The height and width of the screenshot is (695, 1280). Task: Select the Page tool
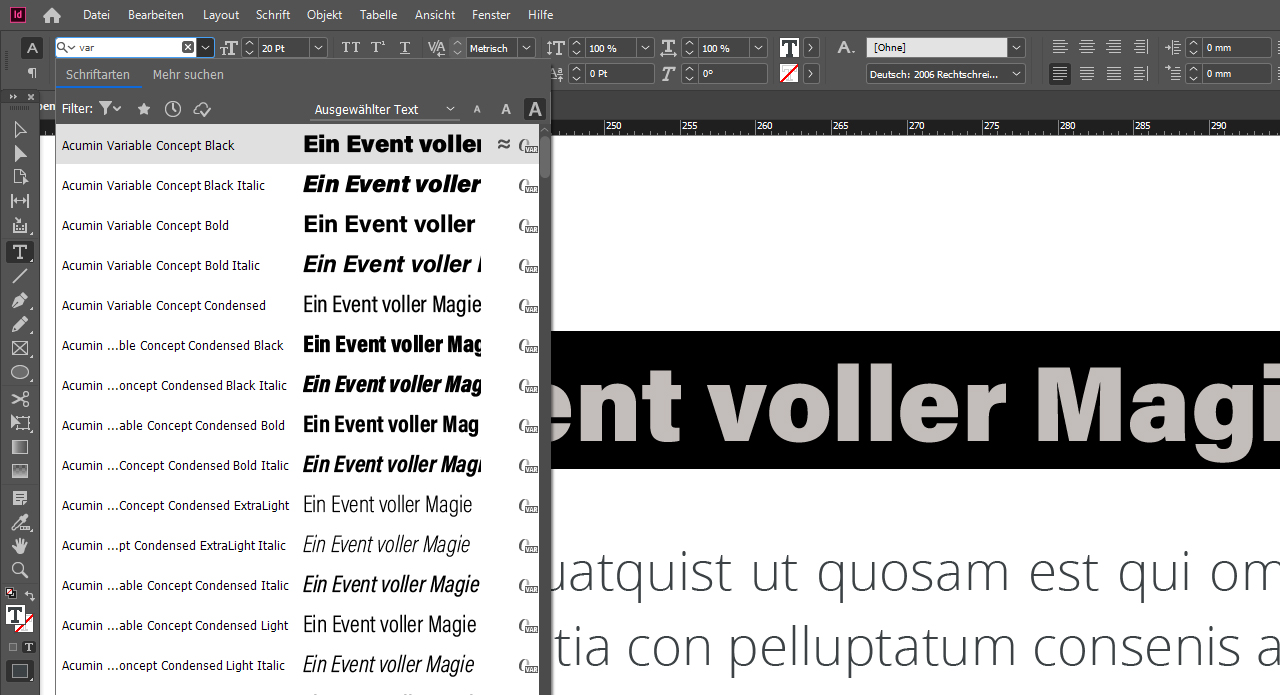pyautogui.click(x=19, y=177)
